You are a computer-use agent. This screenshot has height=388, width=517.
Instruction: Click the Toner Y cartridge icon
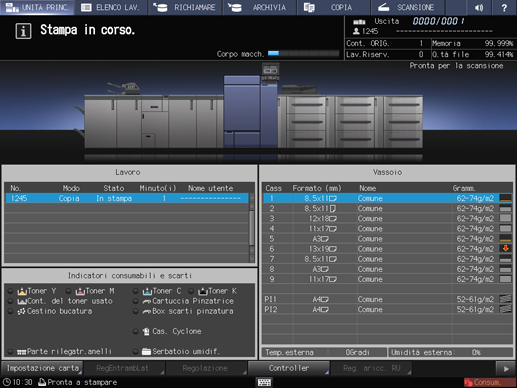22,291
